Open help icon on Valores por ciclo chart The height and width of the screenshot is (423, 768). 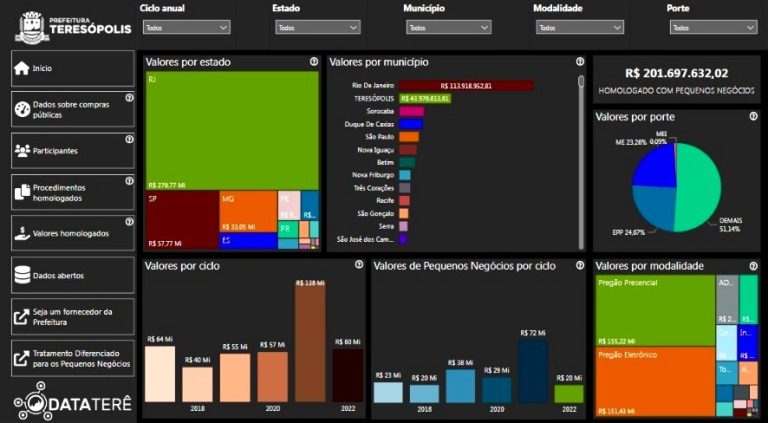coord(358,265)
